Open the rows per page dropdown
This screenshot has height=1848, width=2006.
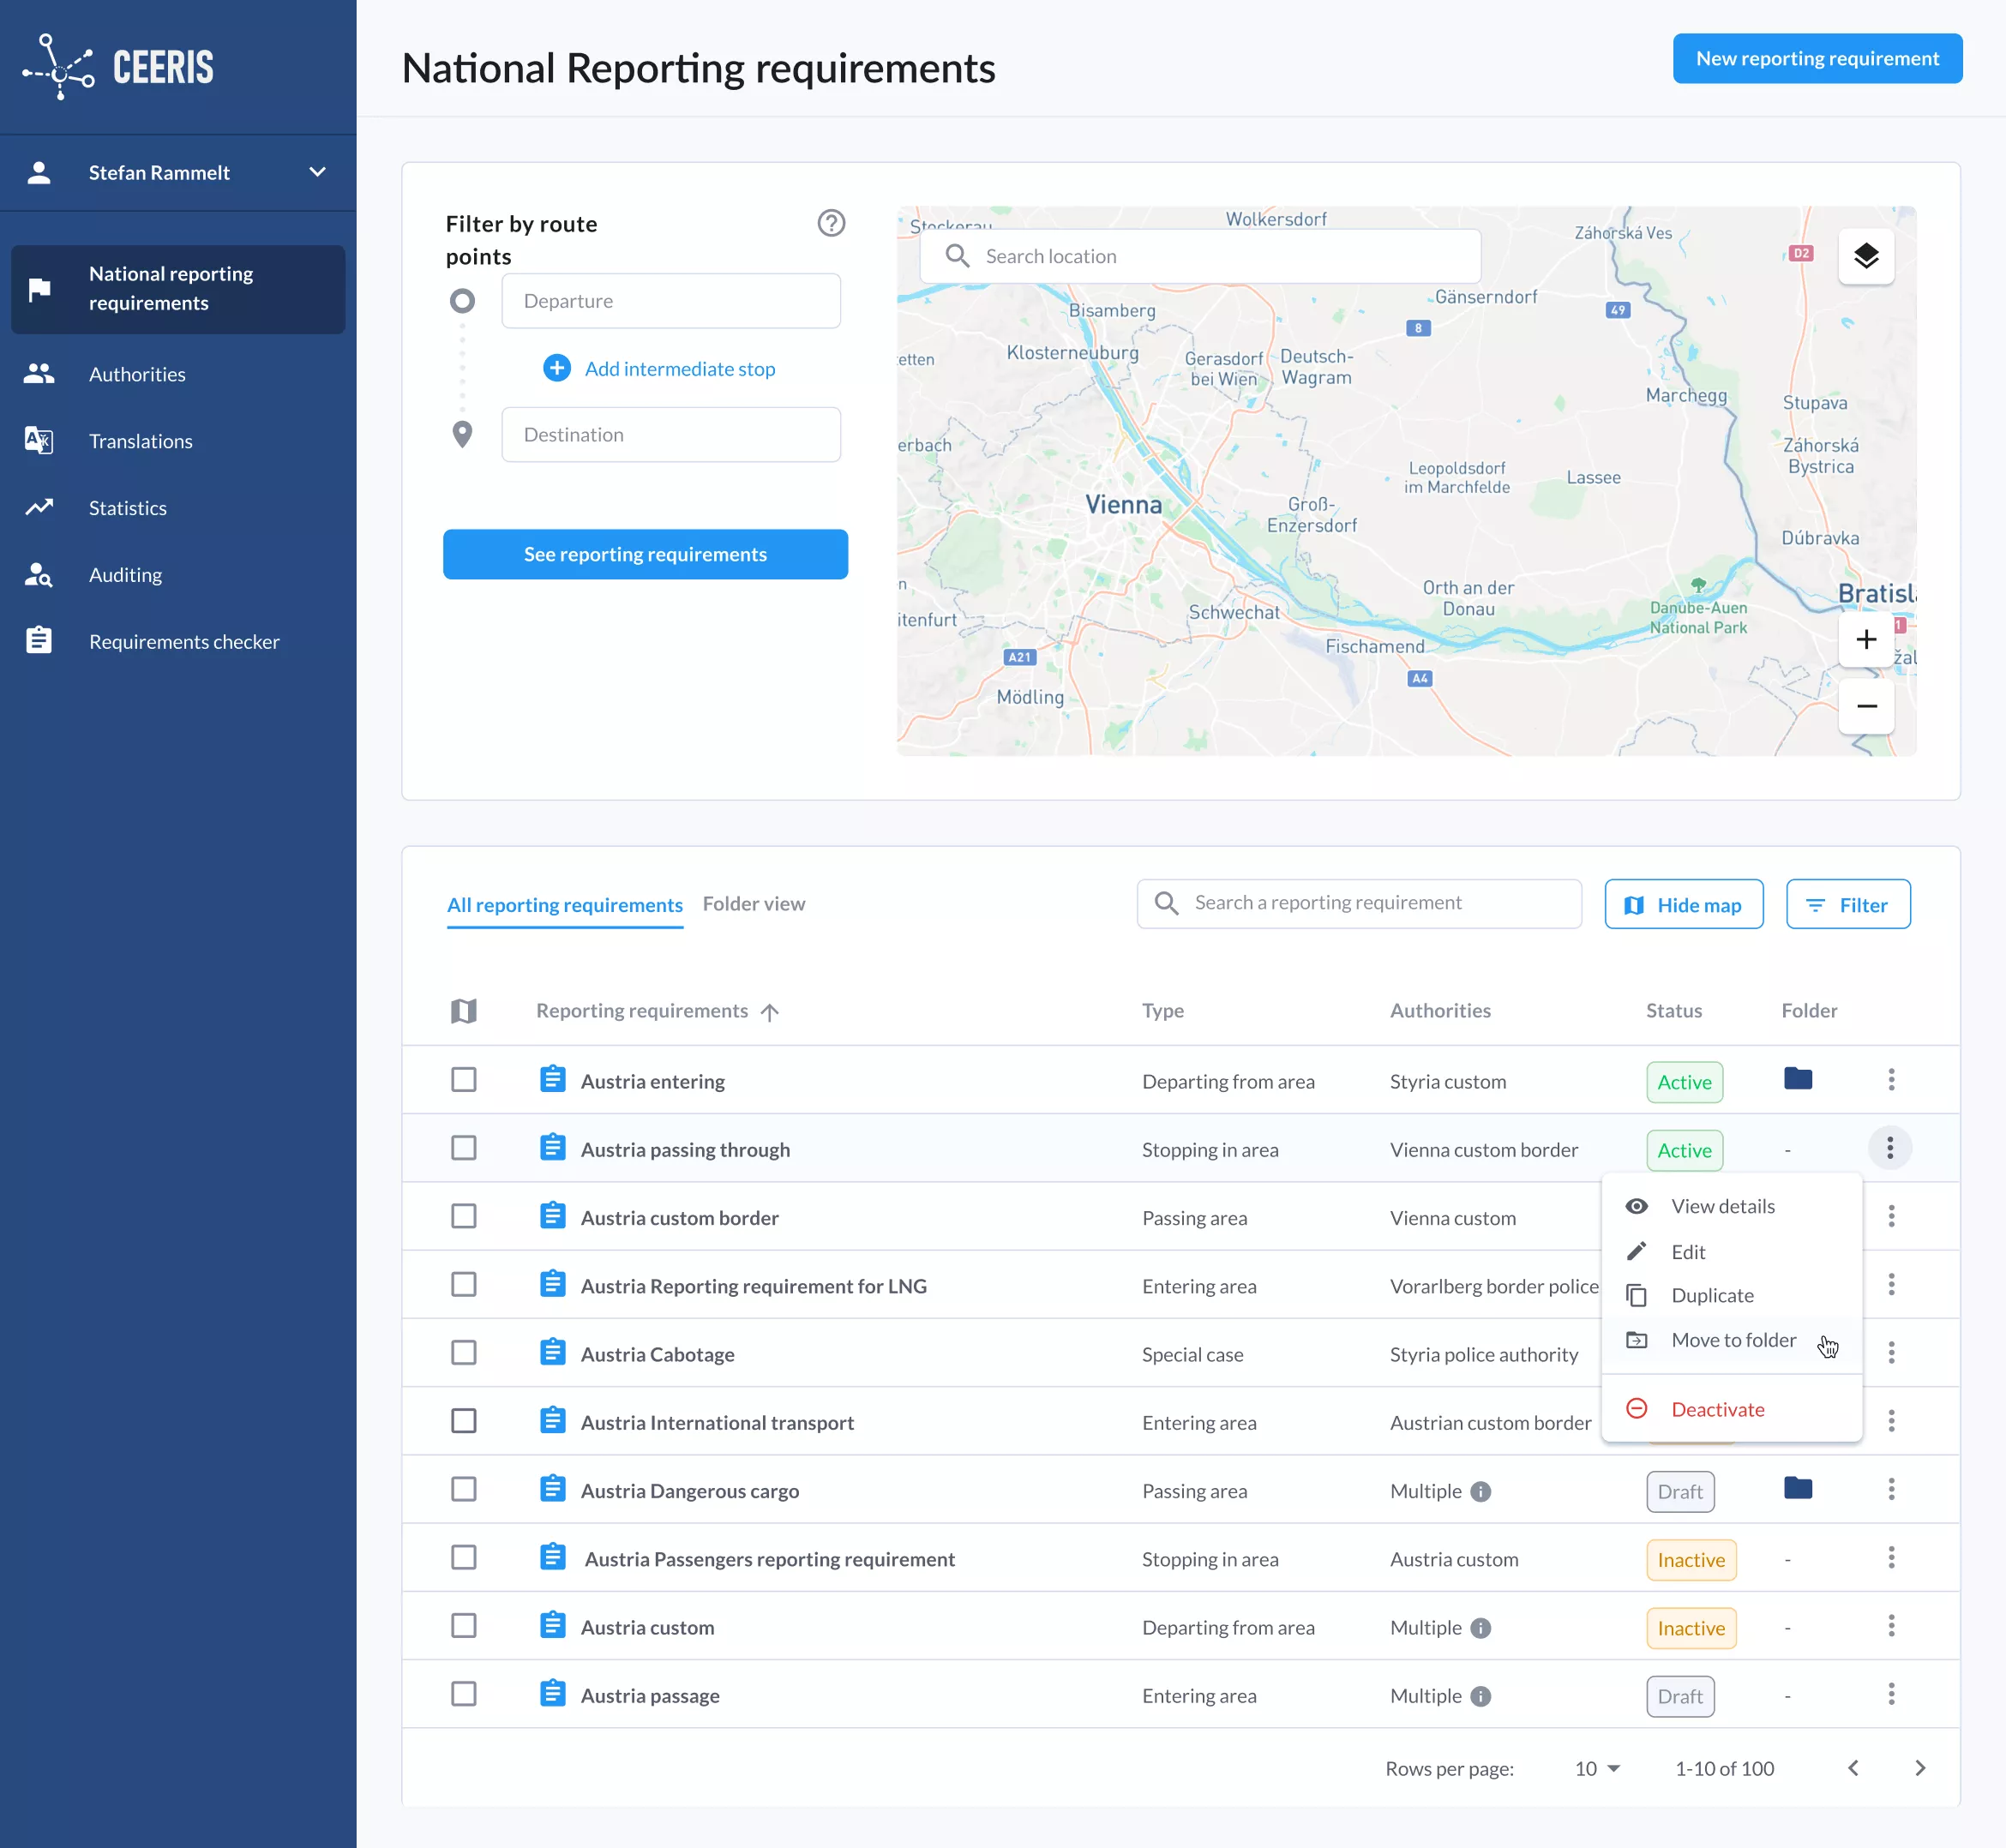[x=1597, y=1768]
